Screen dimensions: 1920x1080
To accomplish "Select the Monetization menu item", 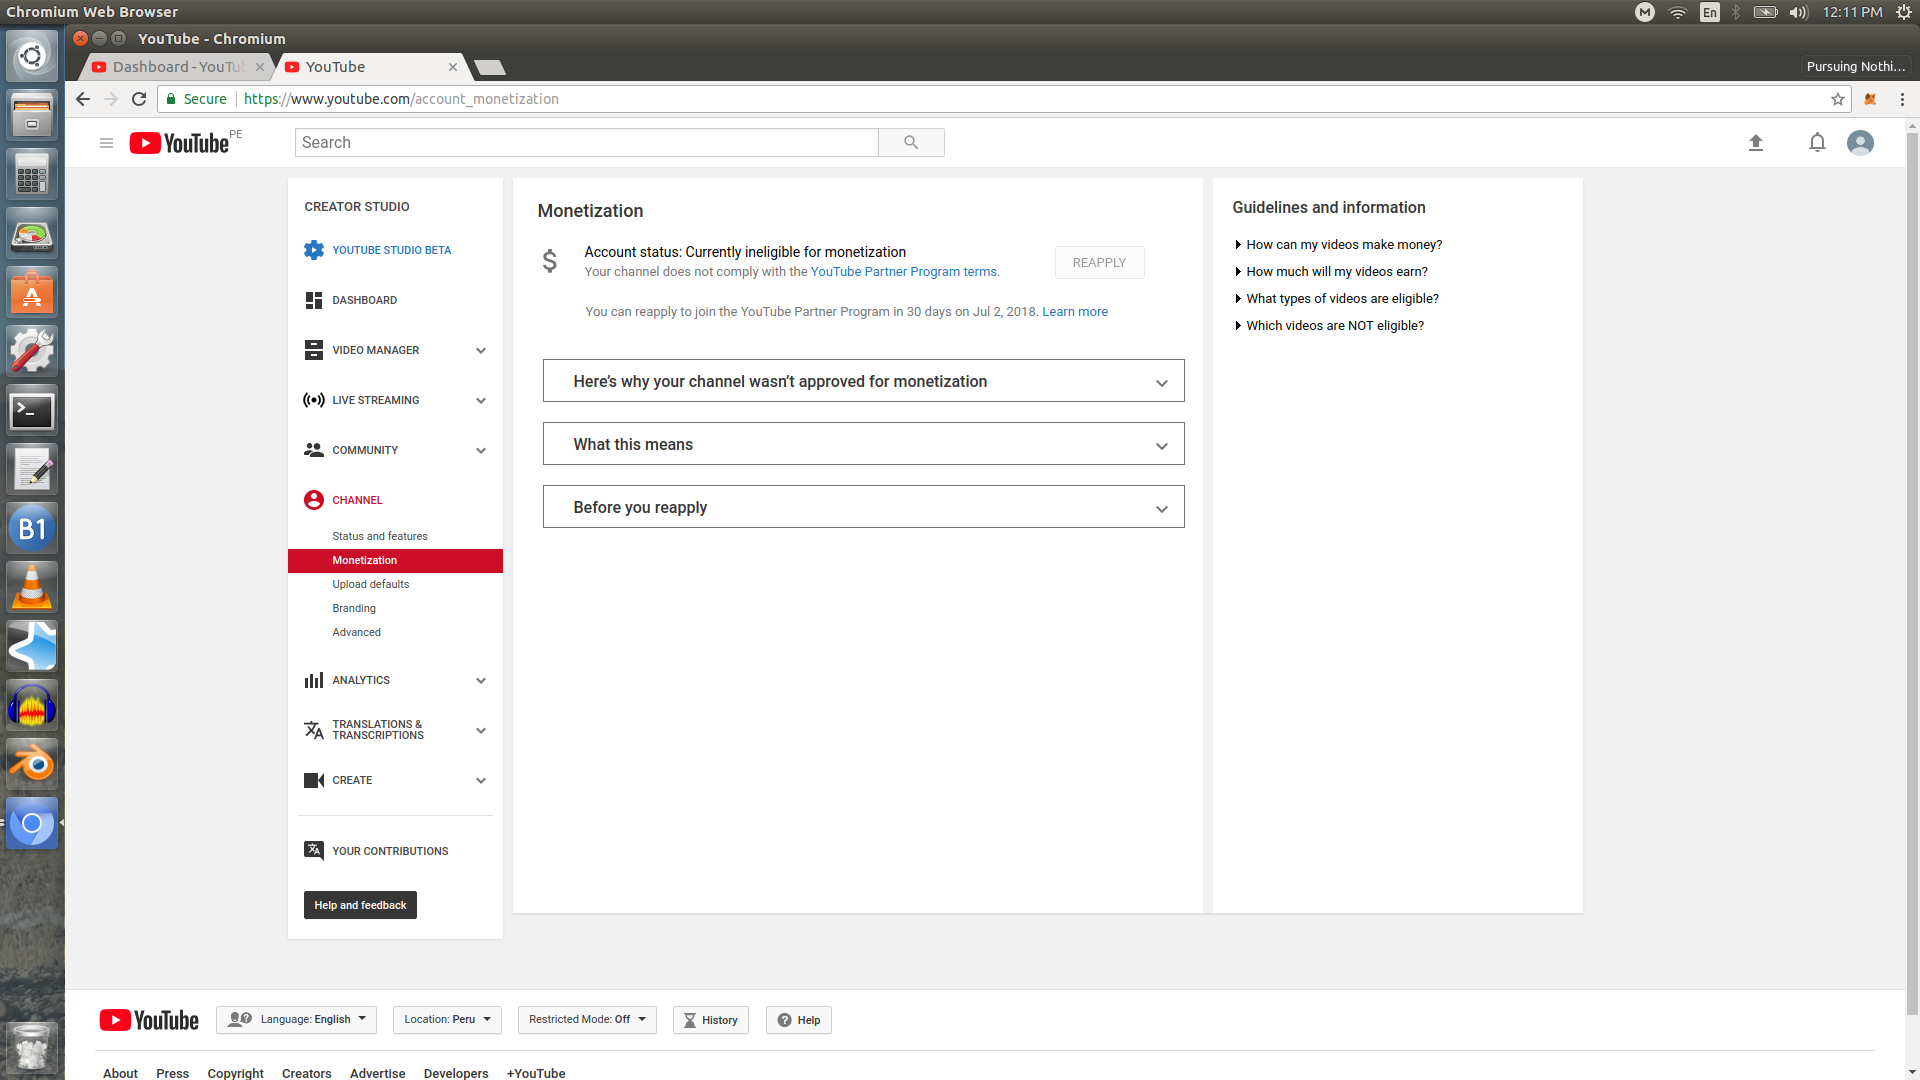I will click(395, 561).
